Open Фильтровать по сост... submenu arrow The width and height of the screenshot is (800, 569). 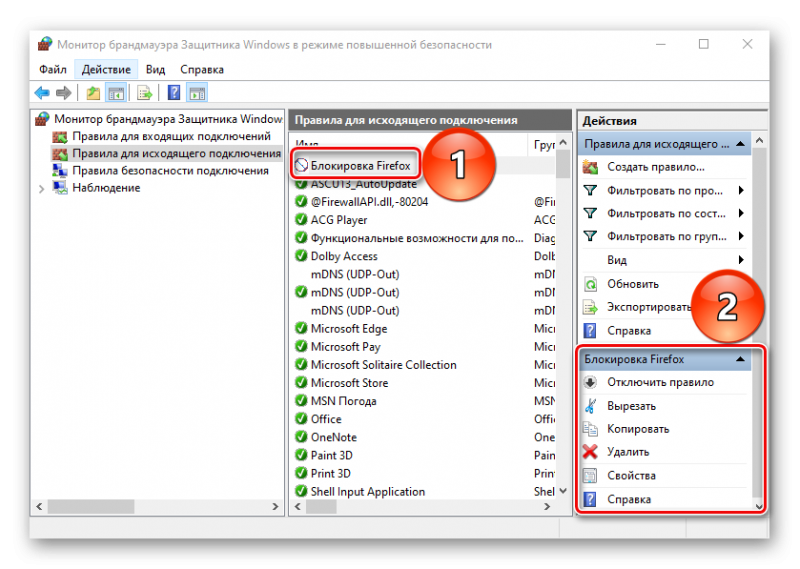point(741,213)
